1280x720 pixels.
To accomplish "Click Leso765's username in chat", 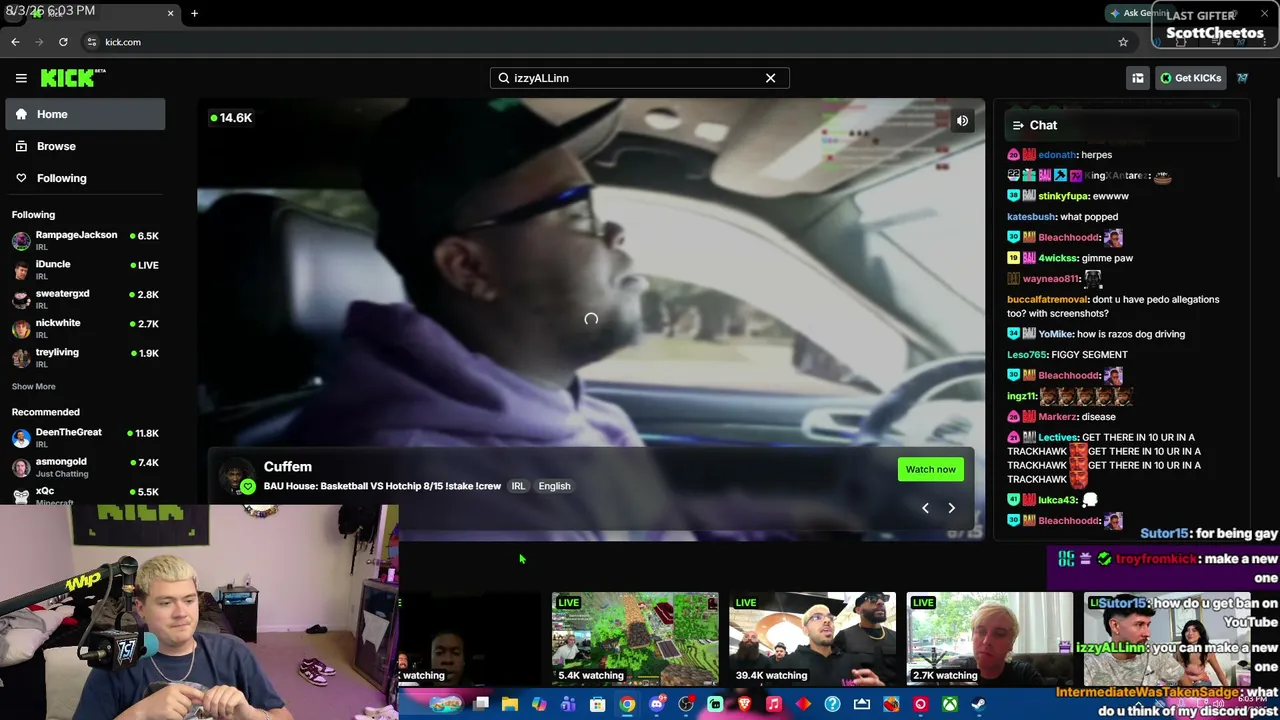I will coord(1028,354).
